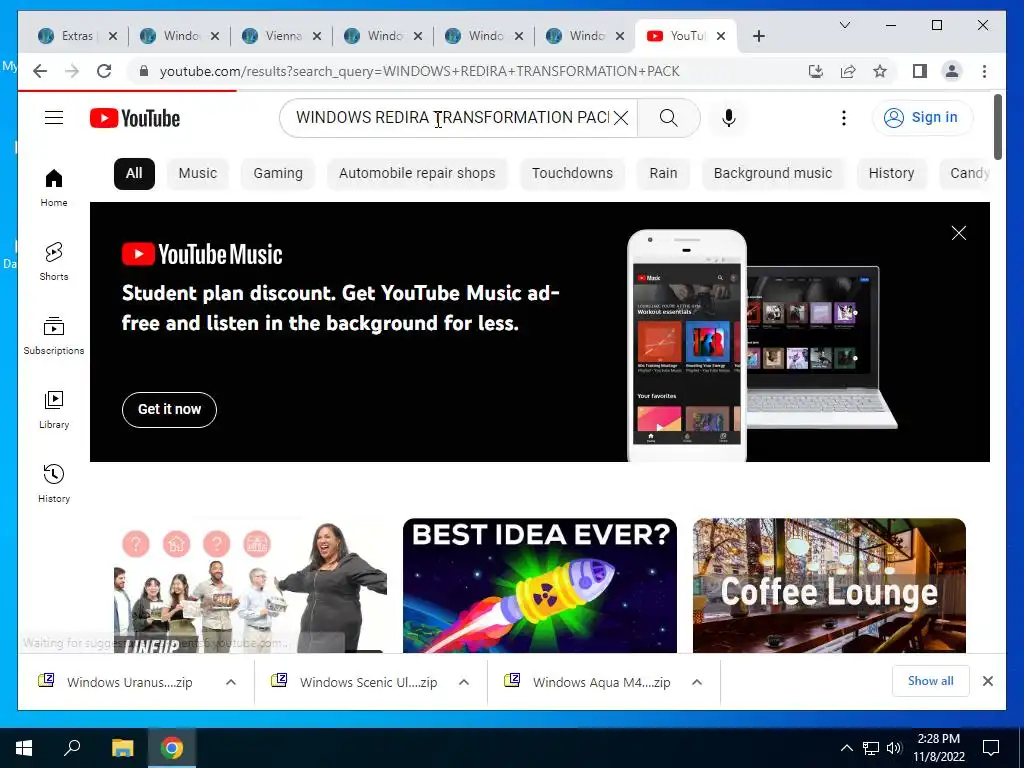The image size is (1024, 768).
Task: Open the Chrome profile avatar
Action: (952, 71)
